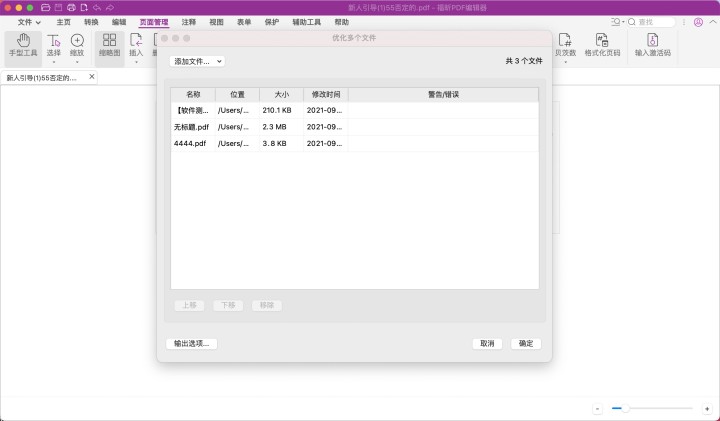Screen dimensions: 720x421
Task: Open the Thumbnails (缩略图) view
Action: coord(109,41)
